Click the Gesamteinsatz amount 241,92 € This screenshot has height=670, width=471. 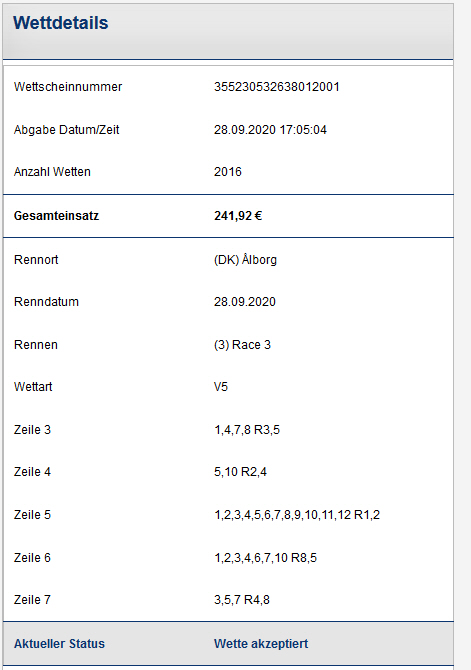pos(238,216)
